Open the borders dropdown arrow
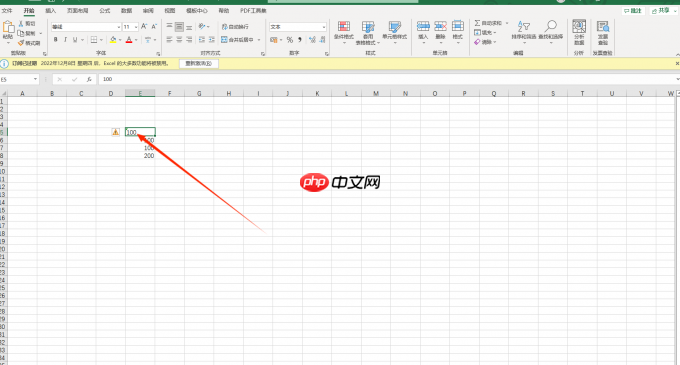680x365 pixels. pos(101,40)
